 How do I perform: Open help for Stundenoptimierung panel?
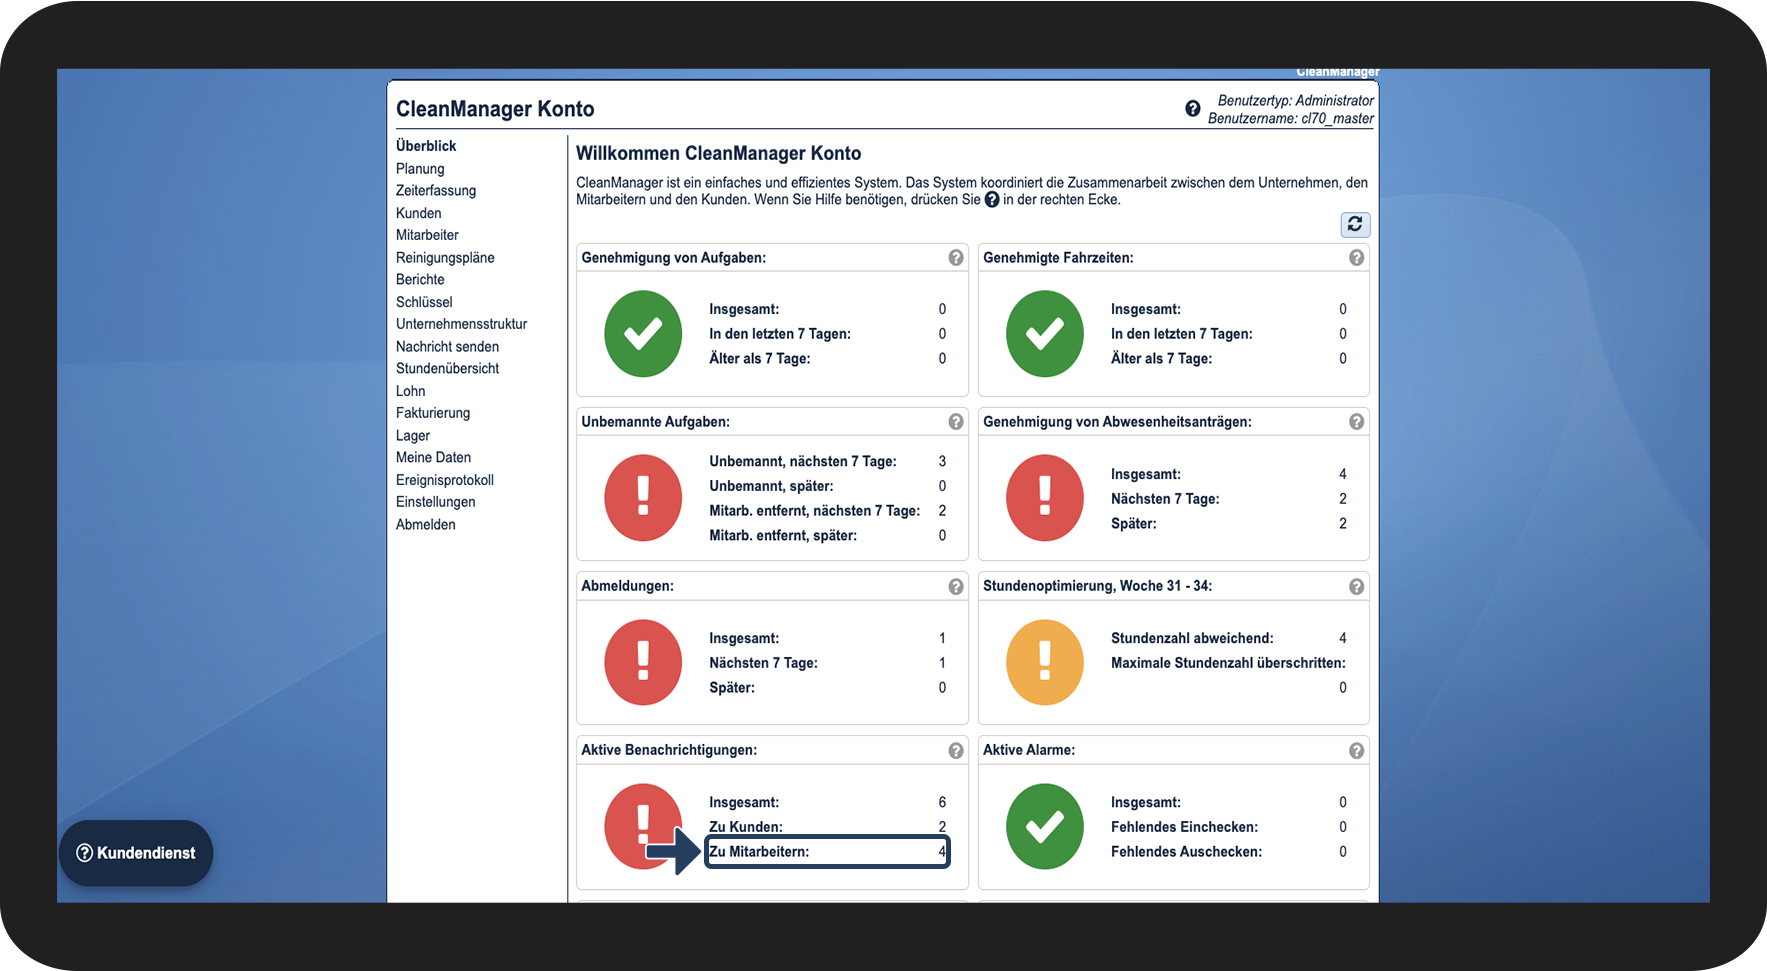(x=1356, y=587)
